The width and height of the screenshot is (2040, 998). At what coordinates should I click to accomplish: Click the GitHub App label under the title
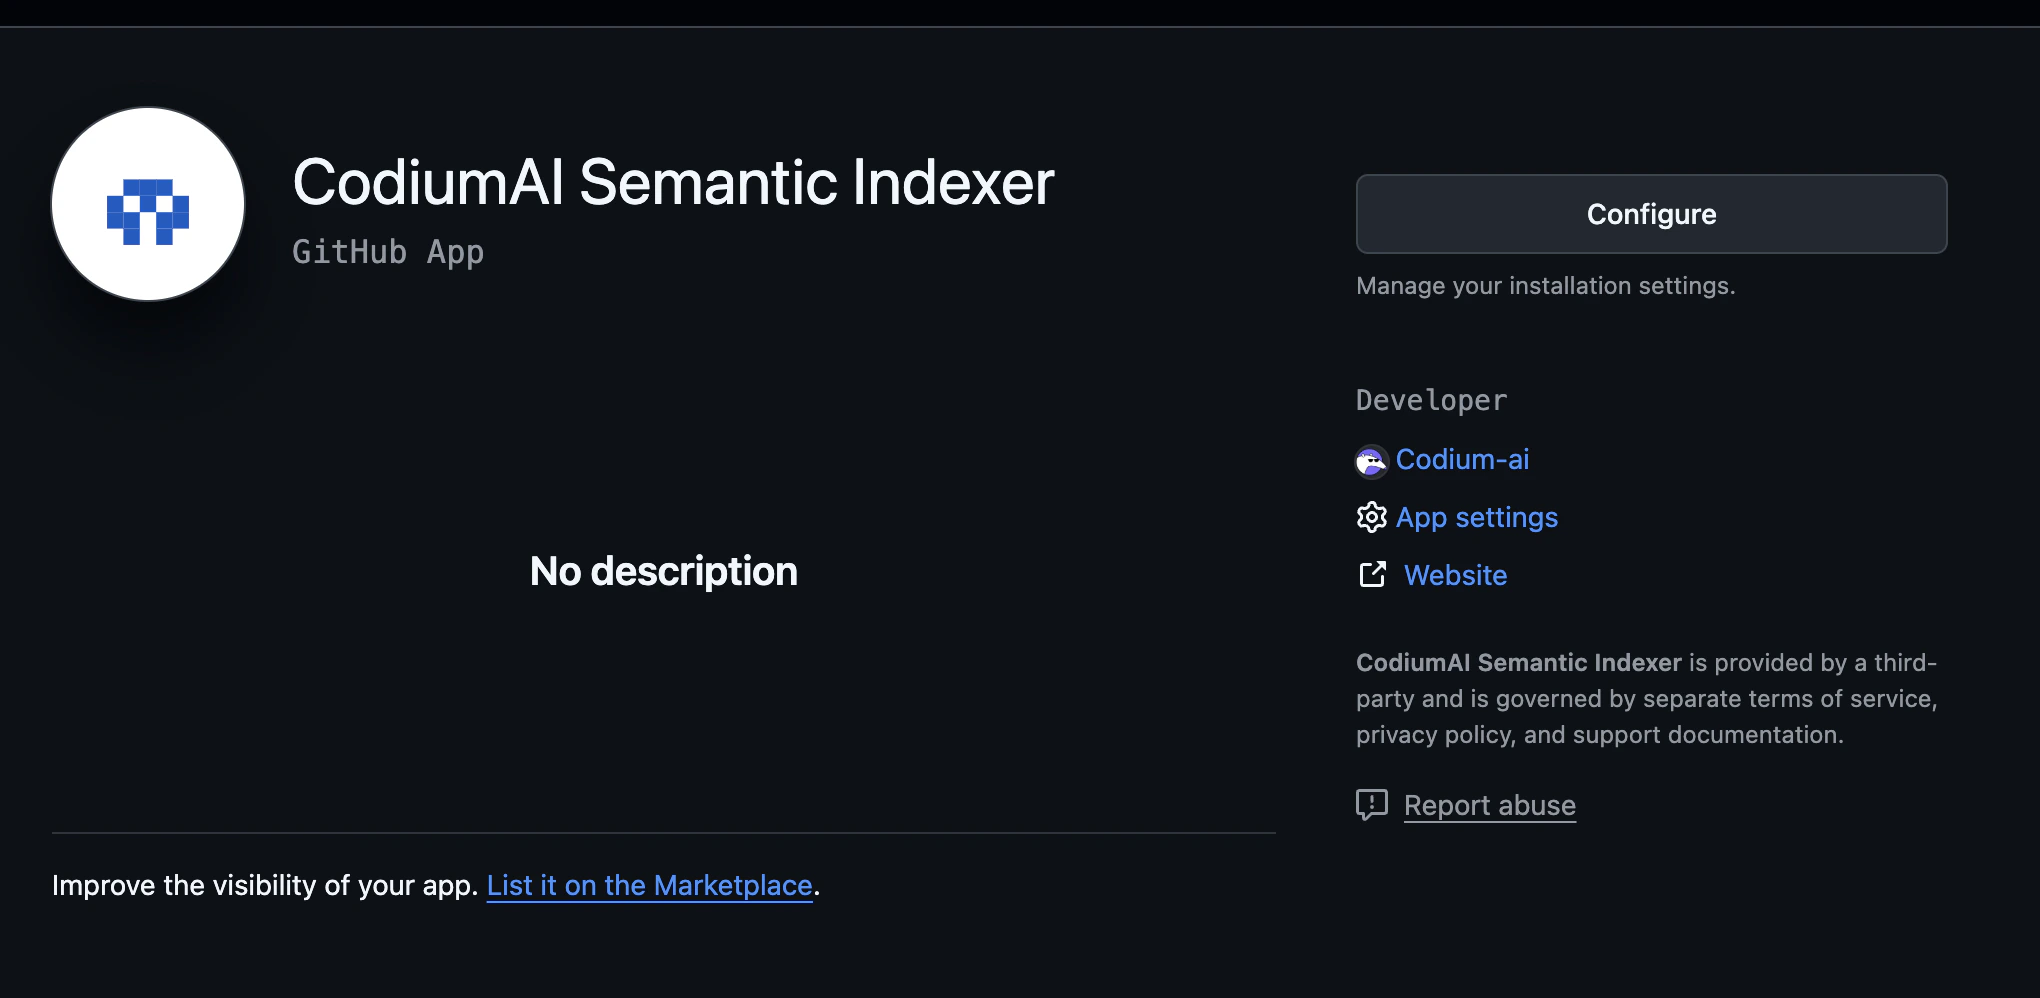click(387, 251)
